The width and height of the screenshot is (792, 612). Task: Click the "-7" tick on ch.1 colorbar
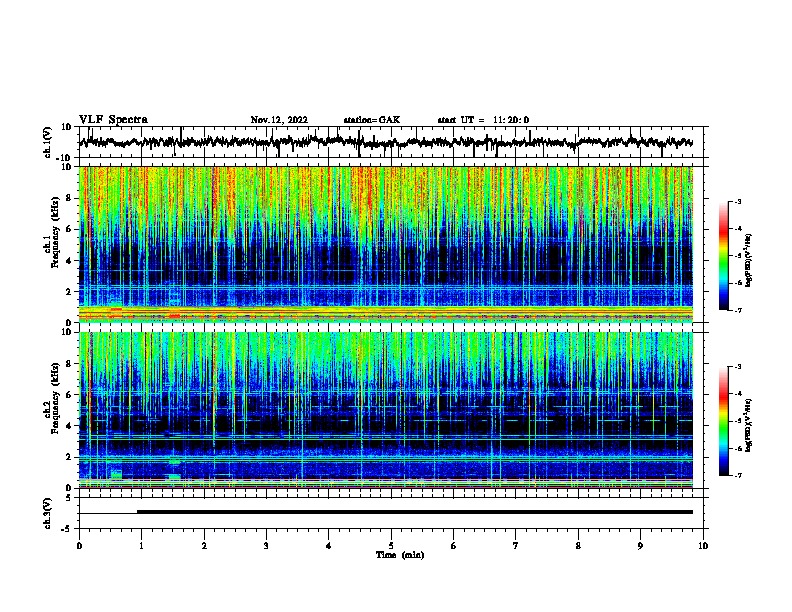point(737,310)
